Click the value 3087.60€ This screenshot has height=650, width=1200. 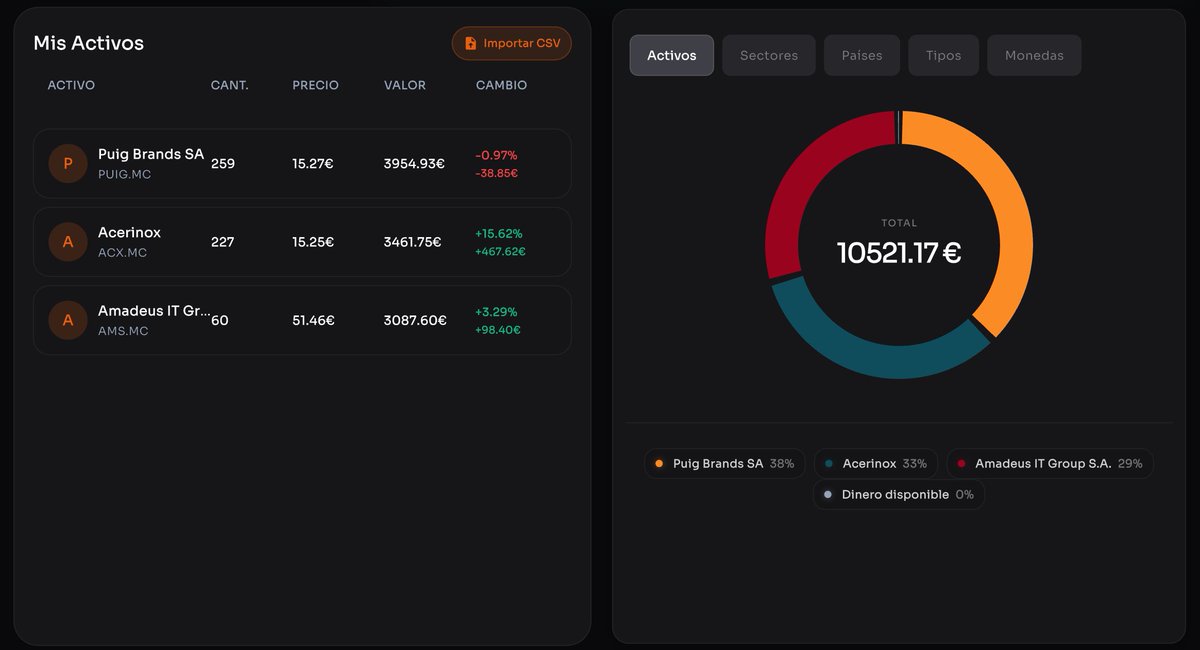pyautogui.click(x=415, y=320)
